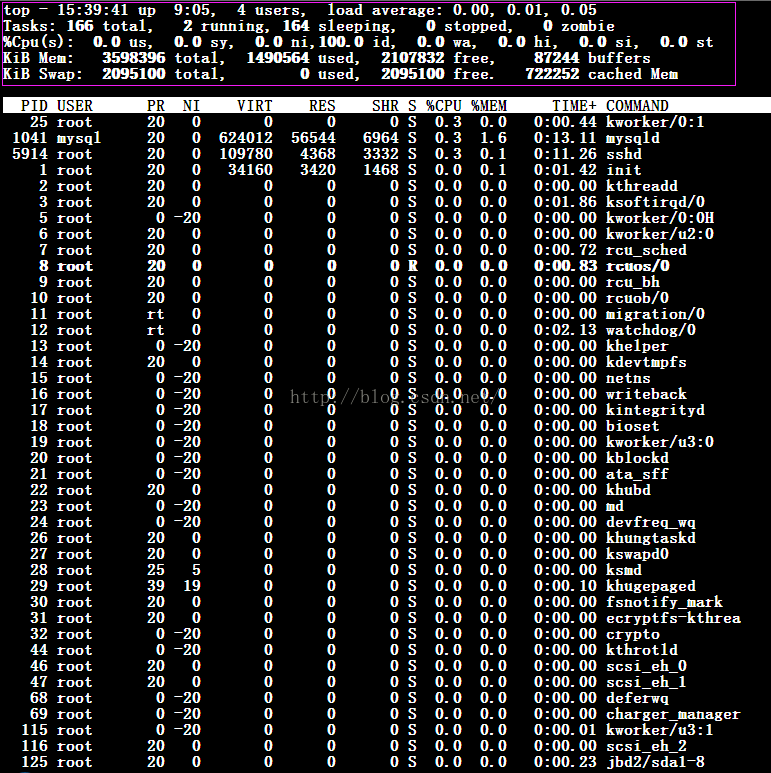This screenshot has height=773, width=771.
Task: Click the USER column header
Action: point(74,105)
